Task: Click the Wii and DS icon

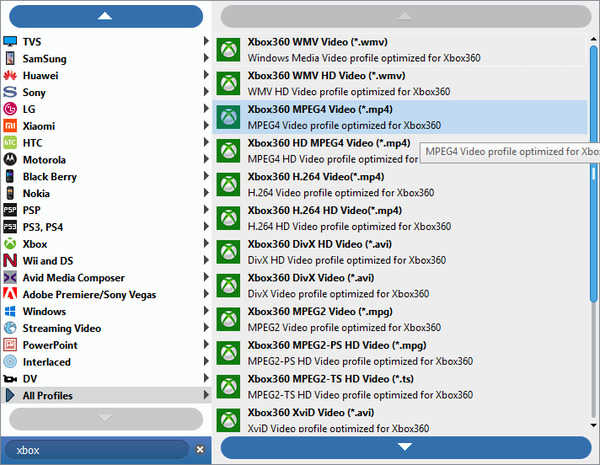Action: [10, 260]
